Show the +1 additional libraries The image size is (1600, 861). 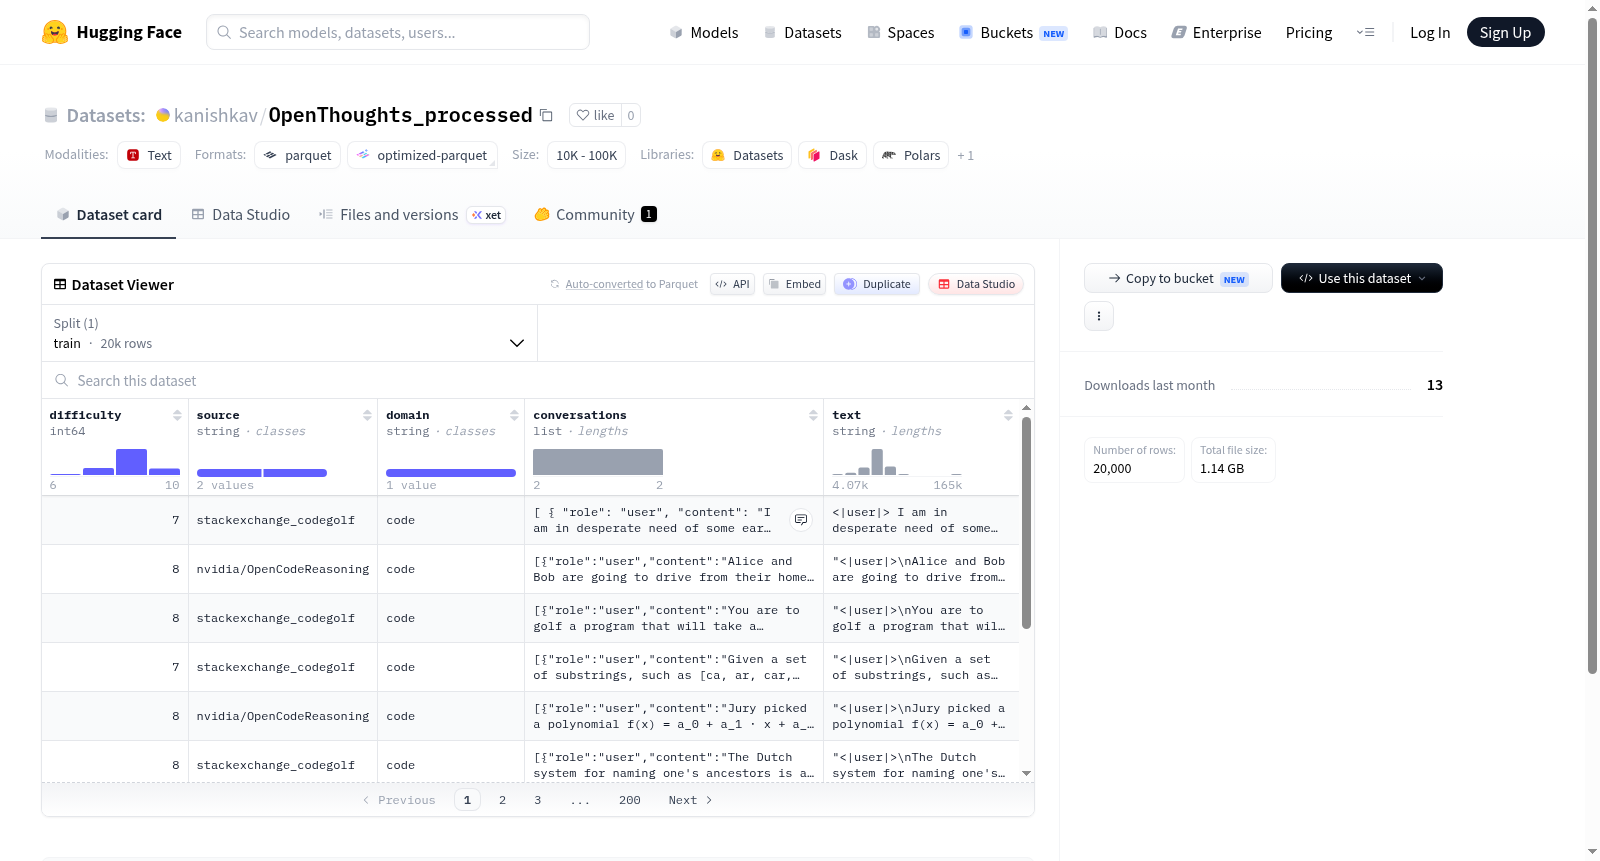click(965, 155)
